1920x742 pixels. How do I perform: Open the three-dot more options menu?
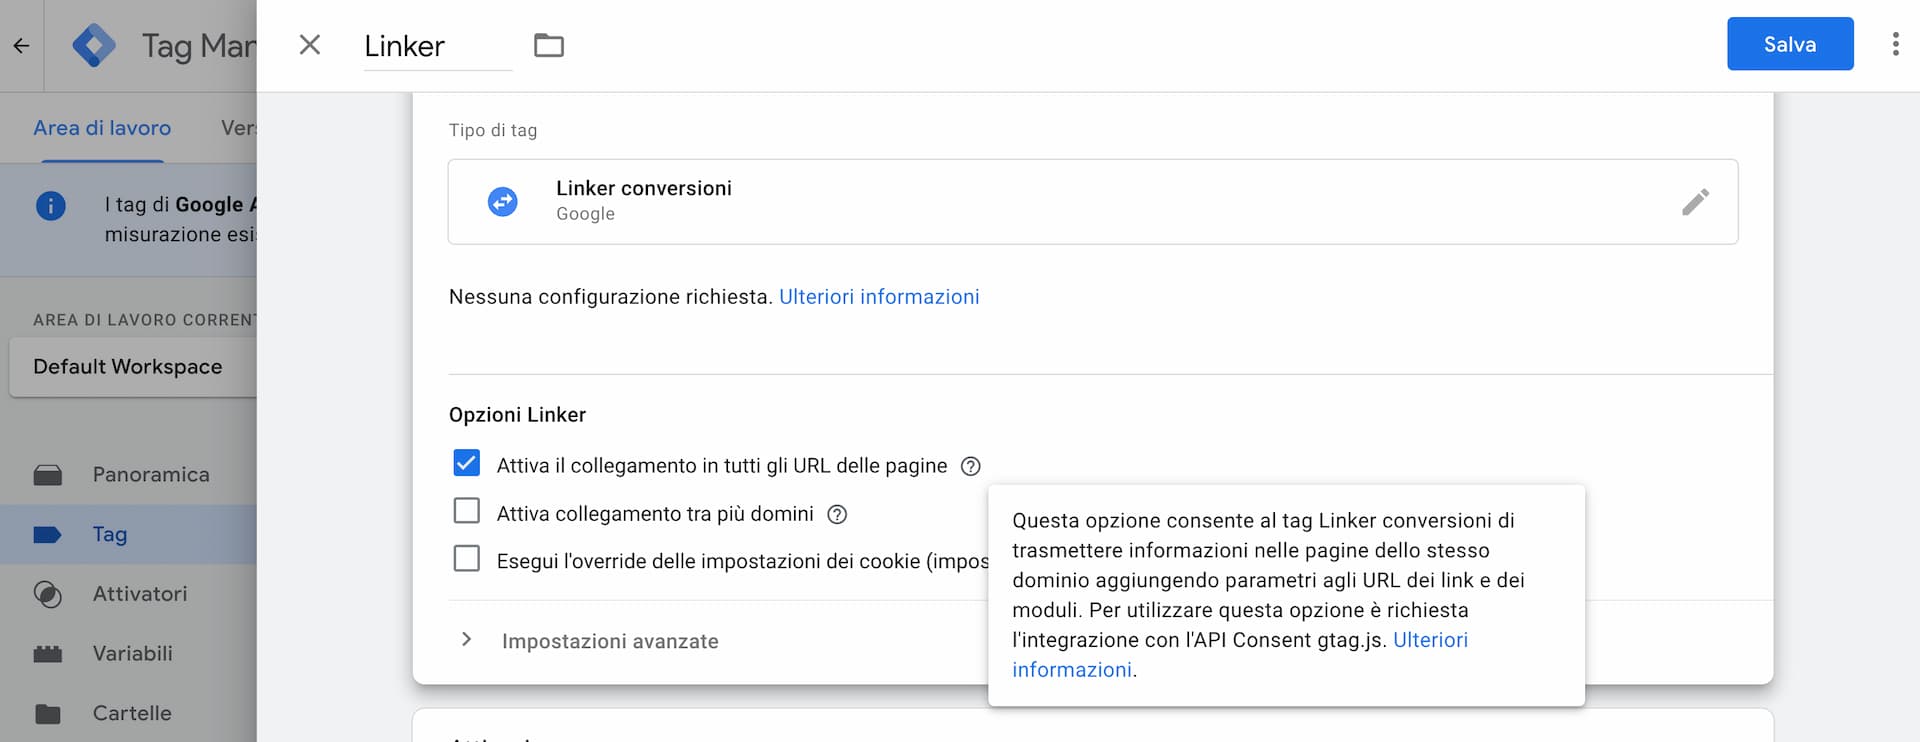click(1895, 44)
